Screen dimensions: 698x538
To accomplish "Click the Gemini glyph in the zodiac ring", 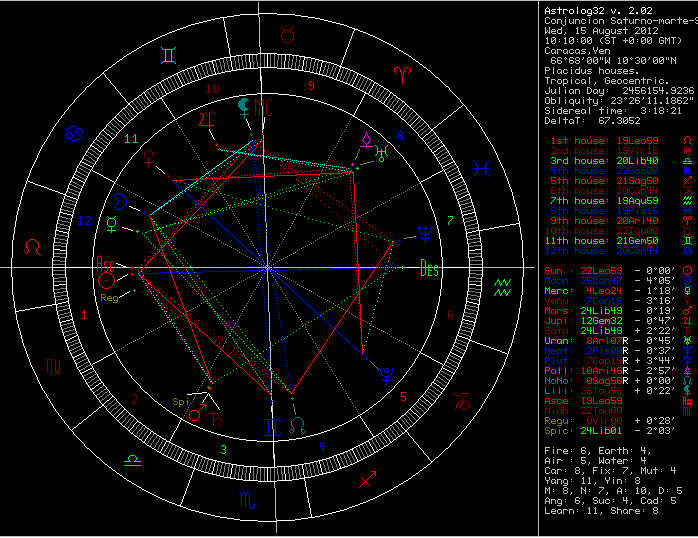I will point(169,56).
